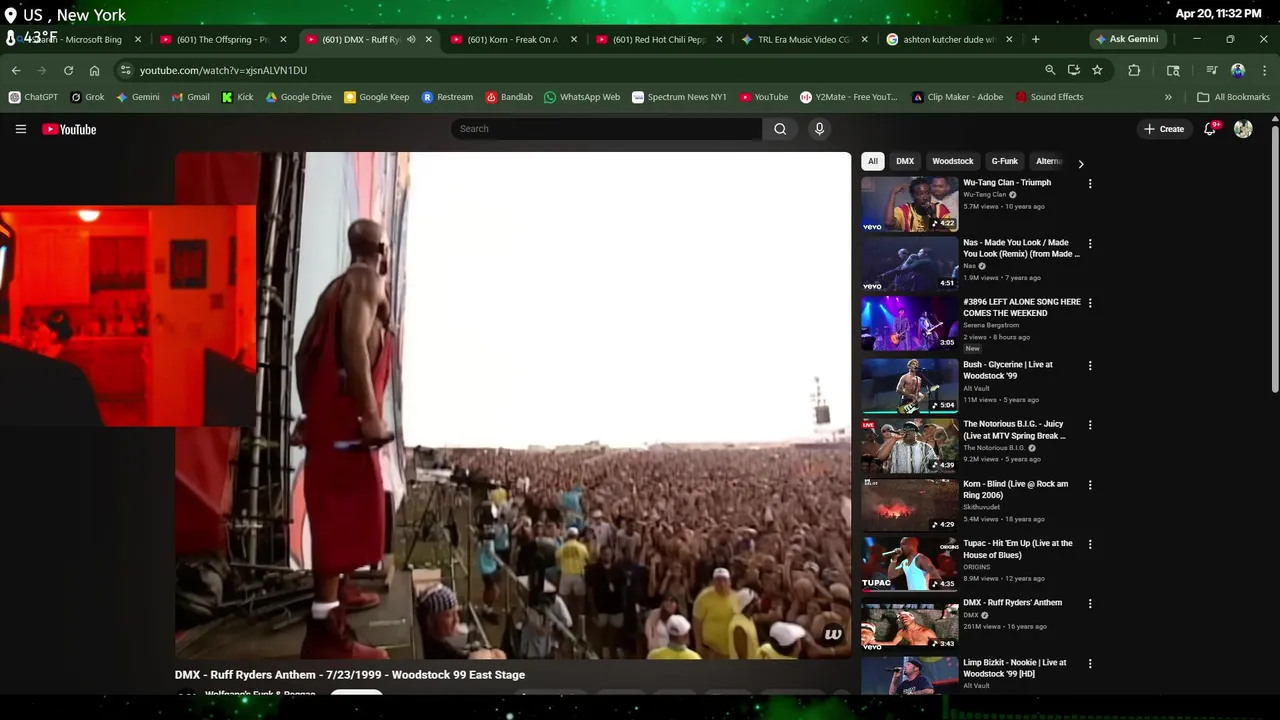The image size is (1280, 720).
Task: Open options for Bush Glycerine video
Action: [1090, 366]
